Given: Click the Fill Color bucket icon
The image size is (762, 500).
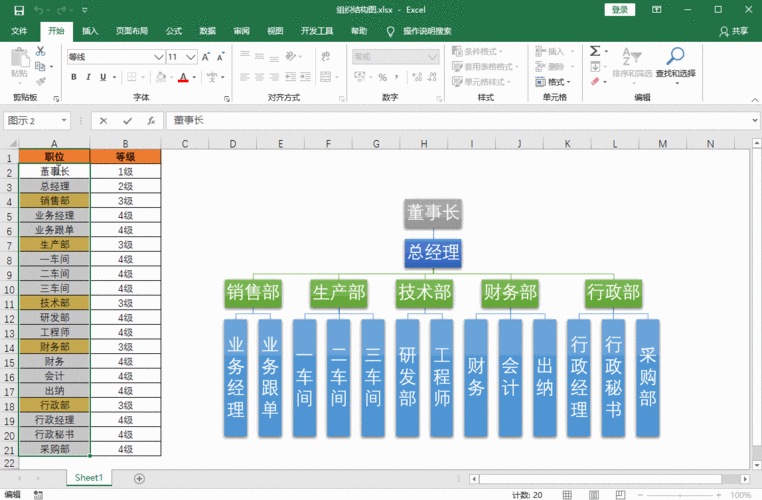Looking at the screenshot, I should pos(161,77).
